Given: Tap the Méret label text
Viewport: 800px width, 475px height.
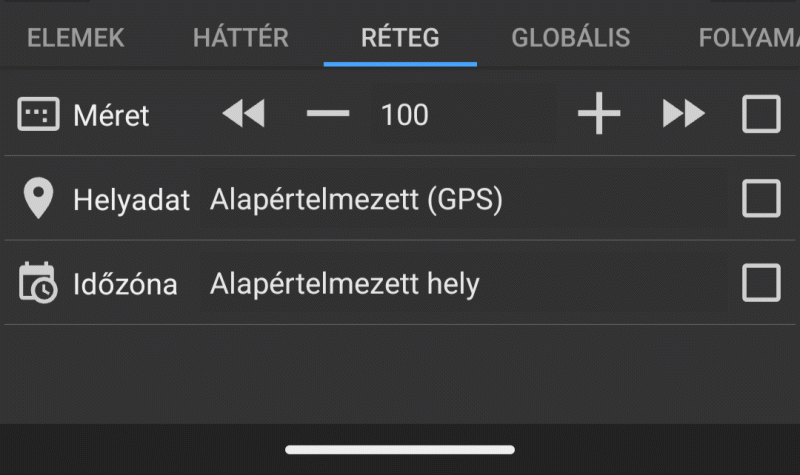Looking at the screenshot, I should [111, 115].
